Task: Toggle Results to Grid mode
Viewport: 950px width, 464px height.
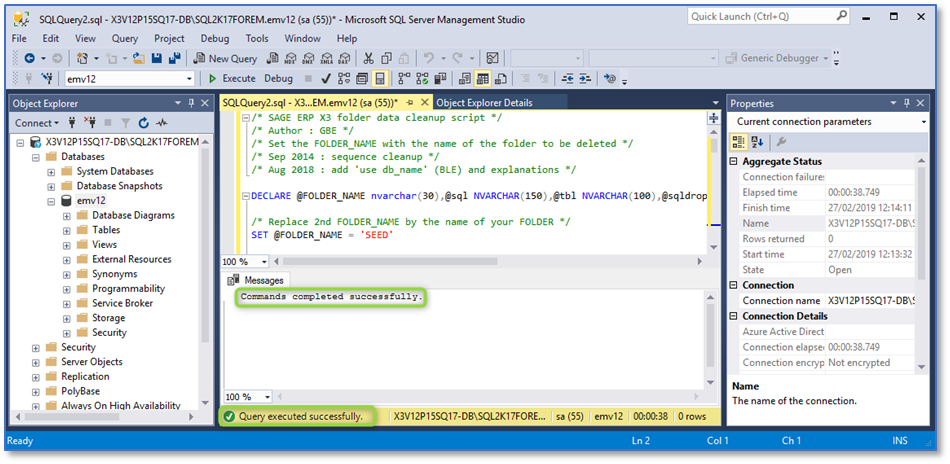Action: pyautogui.click(x=482, y=78)
